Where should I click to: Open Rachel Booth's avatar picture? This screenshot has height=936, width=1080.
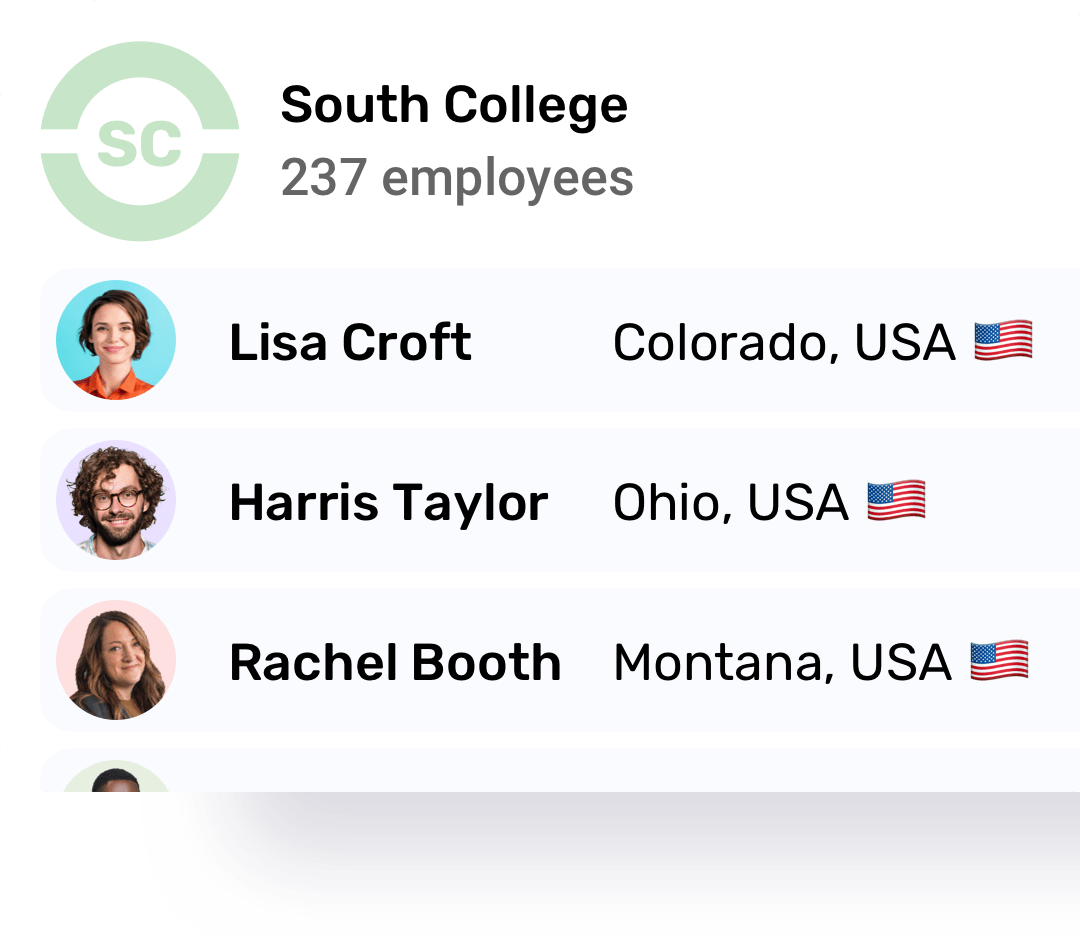click(116, 660)
